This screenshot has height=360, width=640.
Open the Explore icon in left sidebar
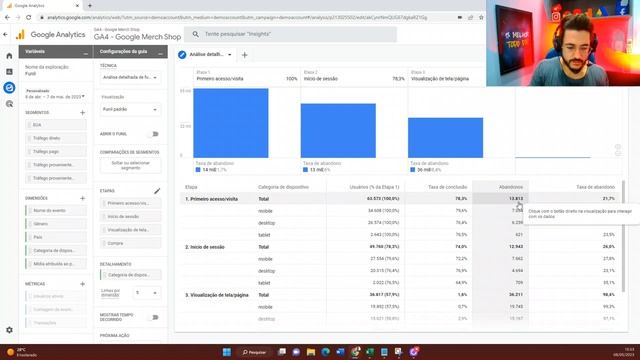click(9, 88)
